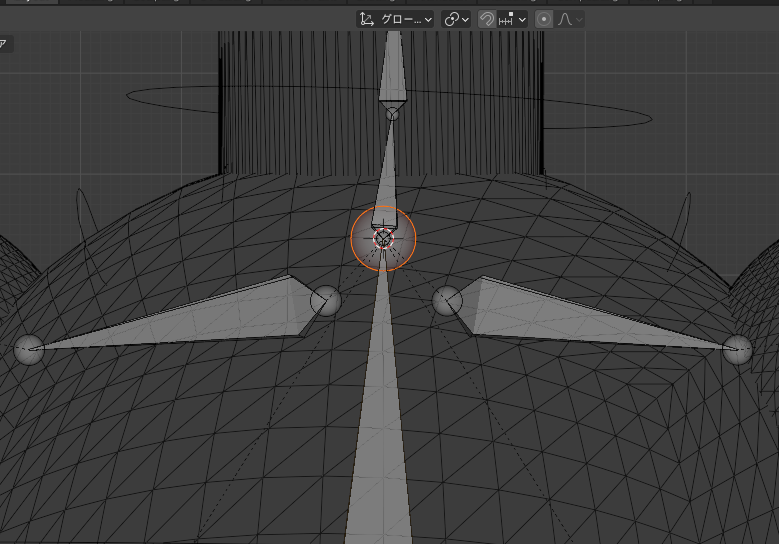Open the transform orientation dropdown labeled グロー…
Image resolution: width=779 pixels, height=544 pixels.
(395, 19)
